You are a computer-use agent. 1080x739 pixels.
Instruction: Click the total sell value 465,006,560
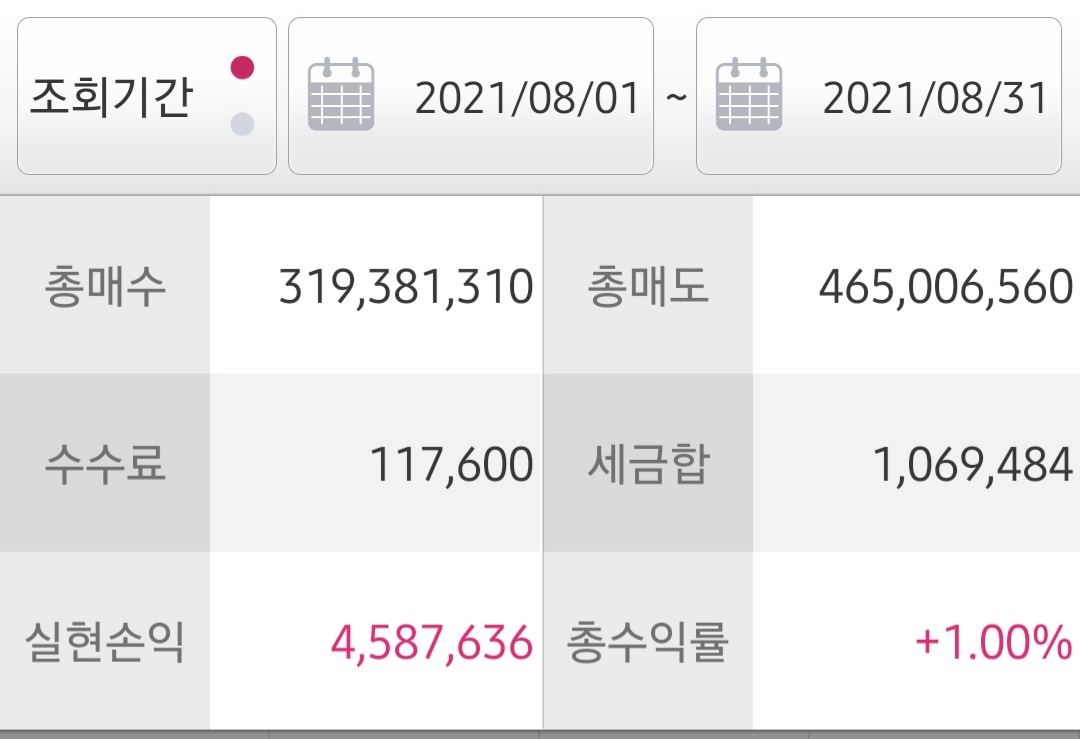click(945, 288)
